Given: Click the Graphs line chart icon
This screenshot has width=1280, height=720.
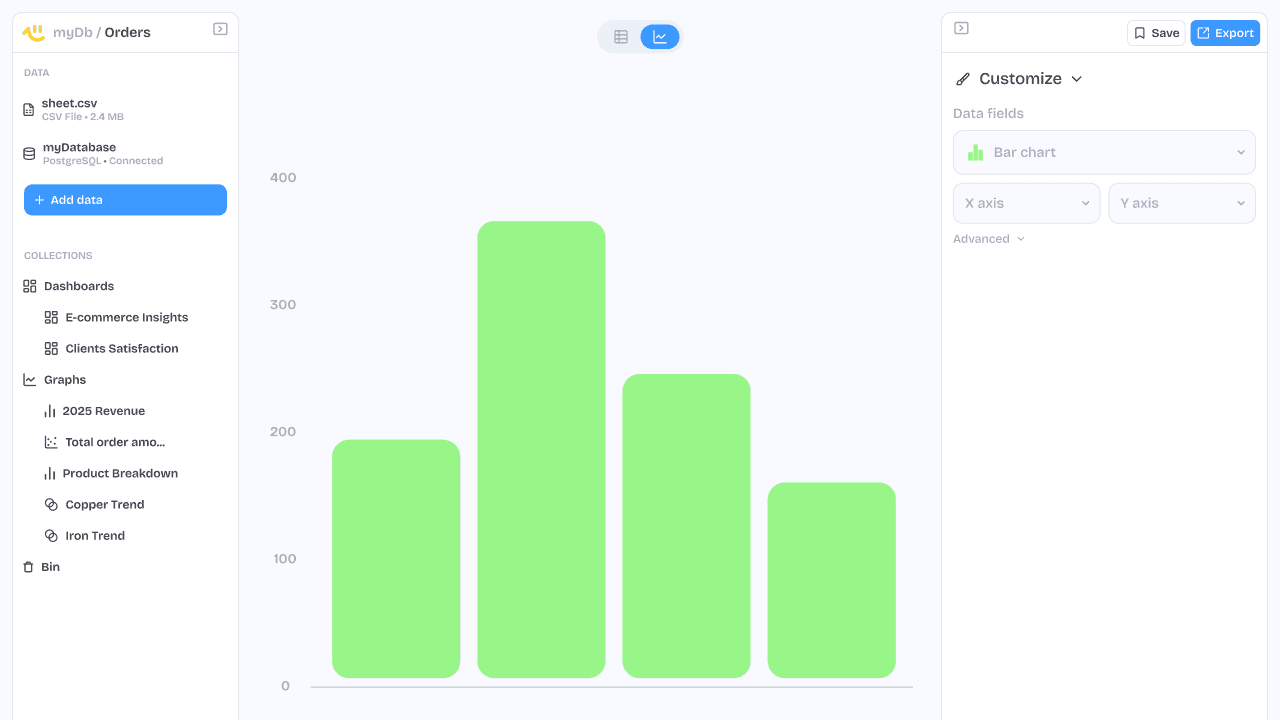Looking at the screenshot, I should click(x=30, y=380).
